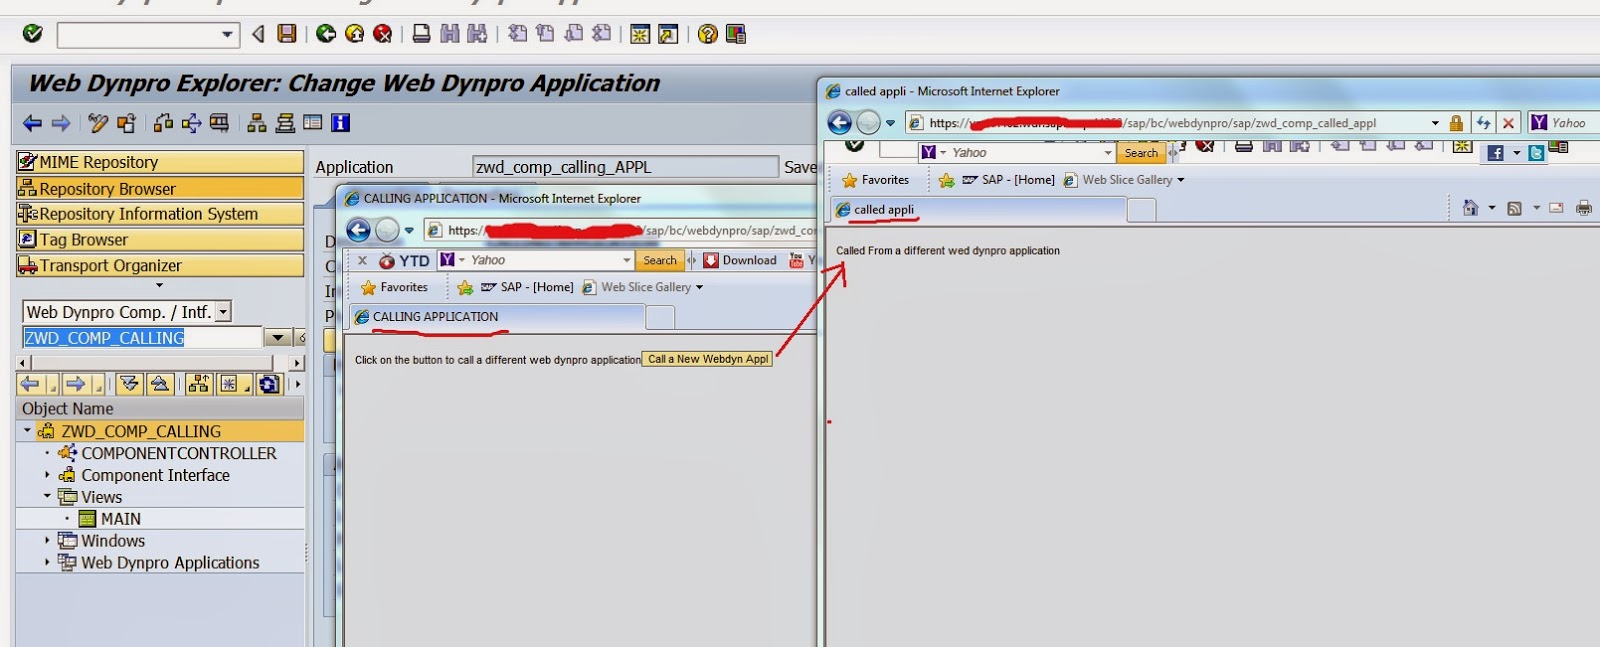The image size is (1600, 647).
Task: Click the Expand All Nodes tree icon
Action: (129, 384)
